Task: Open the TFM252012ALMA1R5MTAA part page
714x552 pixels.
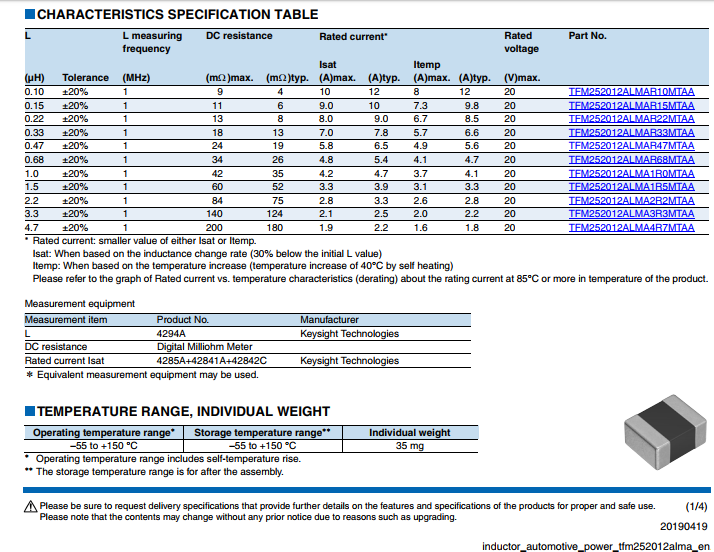Action: coord(630,187)
